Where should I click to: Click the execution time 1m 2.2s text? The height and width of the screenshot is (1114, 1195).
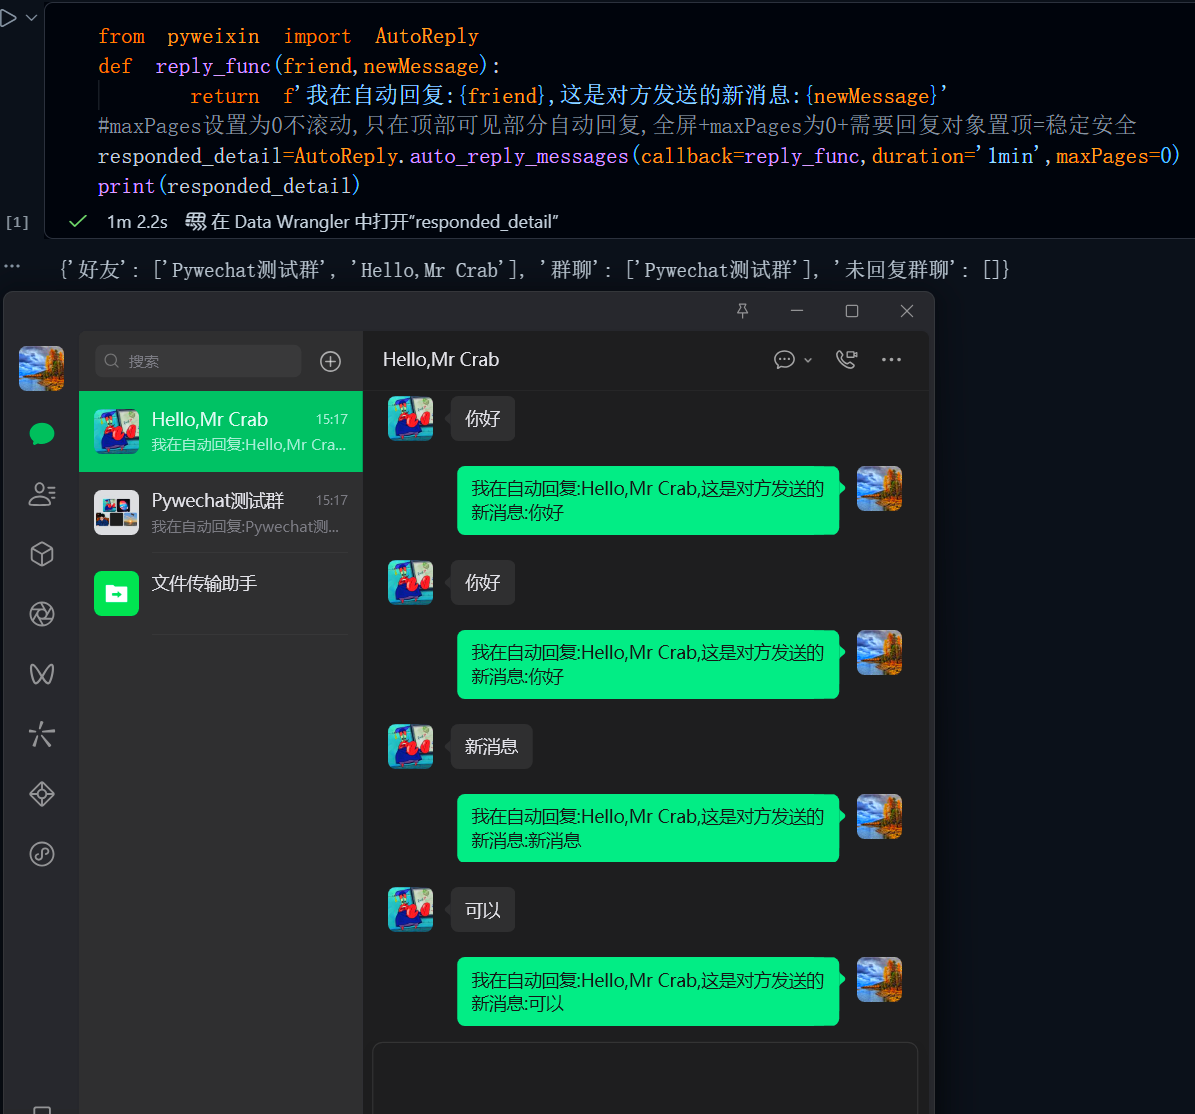137,222
